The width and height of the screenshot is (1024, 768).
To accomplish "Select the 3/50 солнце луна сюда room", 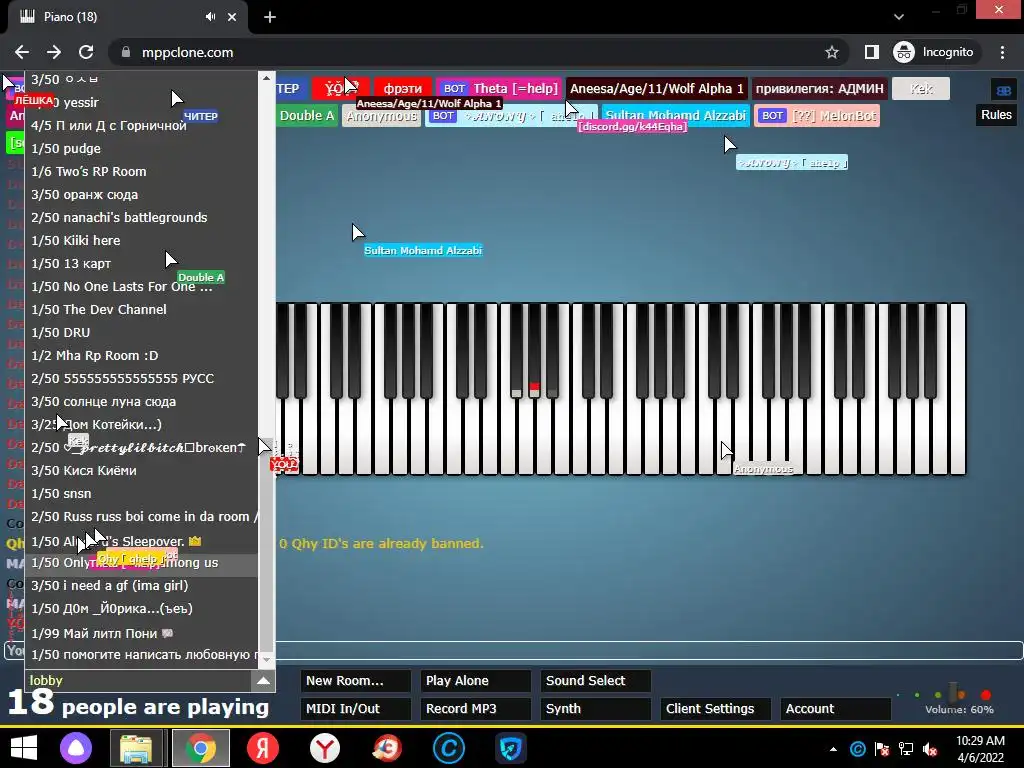I will coord(141,402).
